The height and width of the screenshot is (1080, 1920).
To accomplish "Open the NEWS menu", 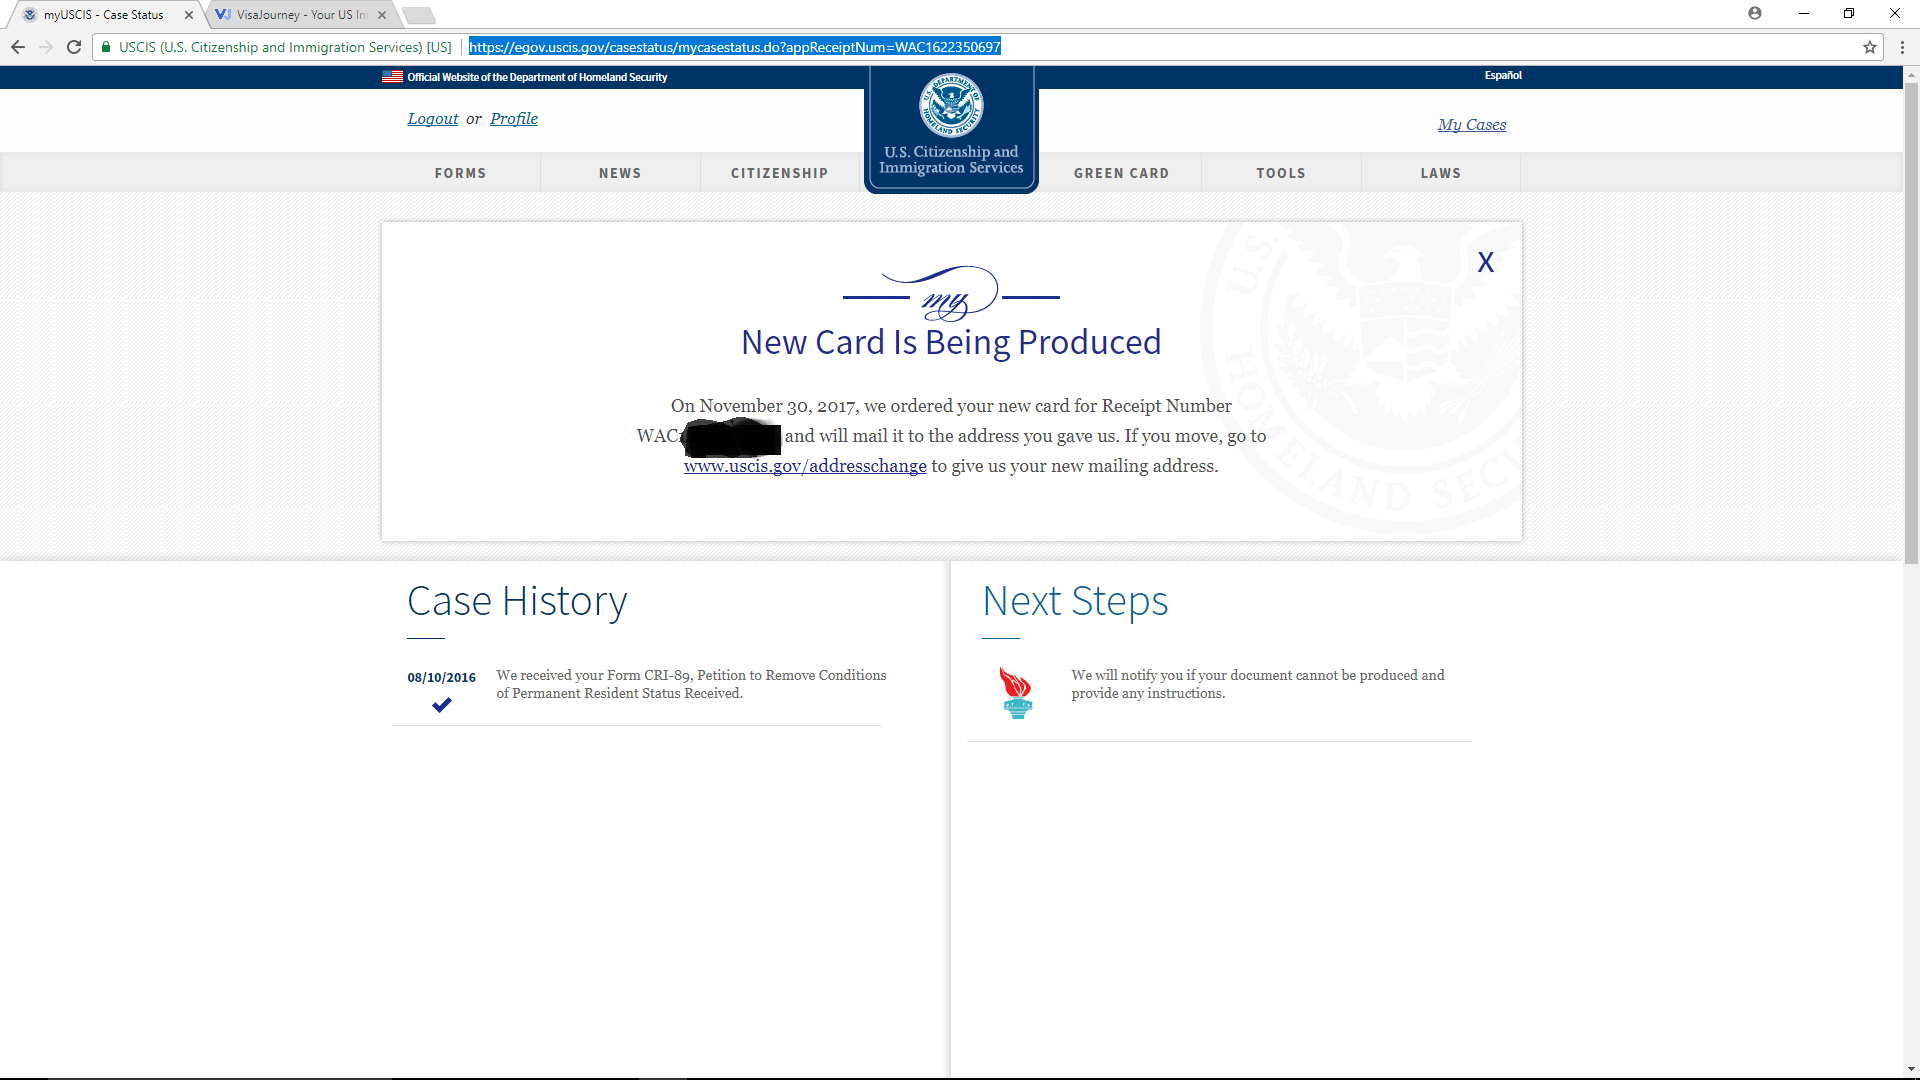I will click(x=620, y=173).
